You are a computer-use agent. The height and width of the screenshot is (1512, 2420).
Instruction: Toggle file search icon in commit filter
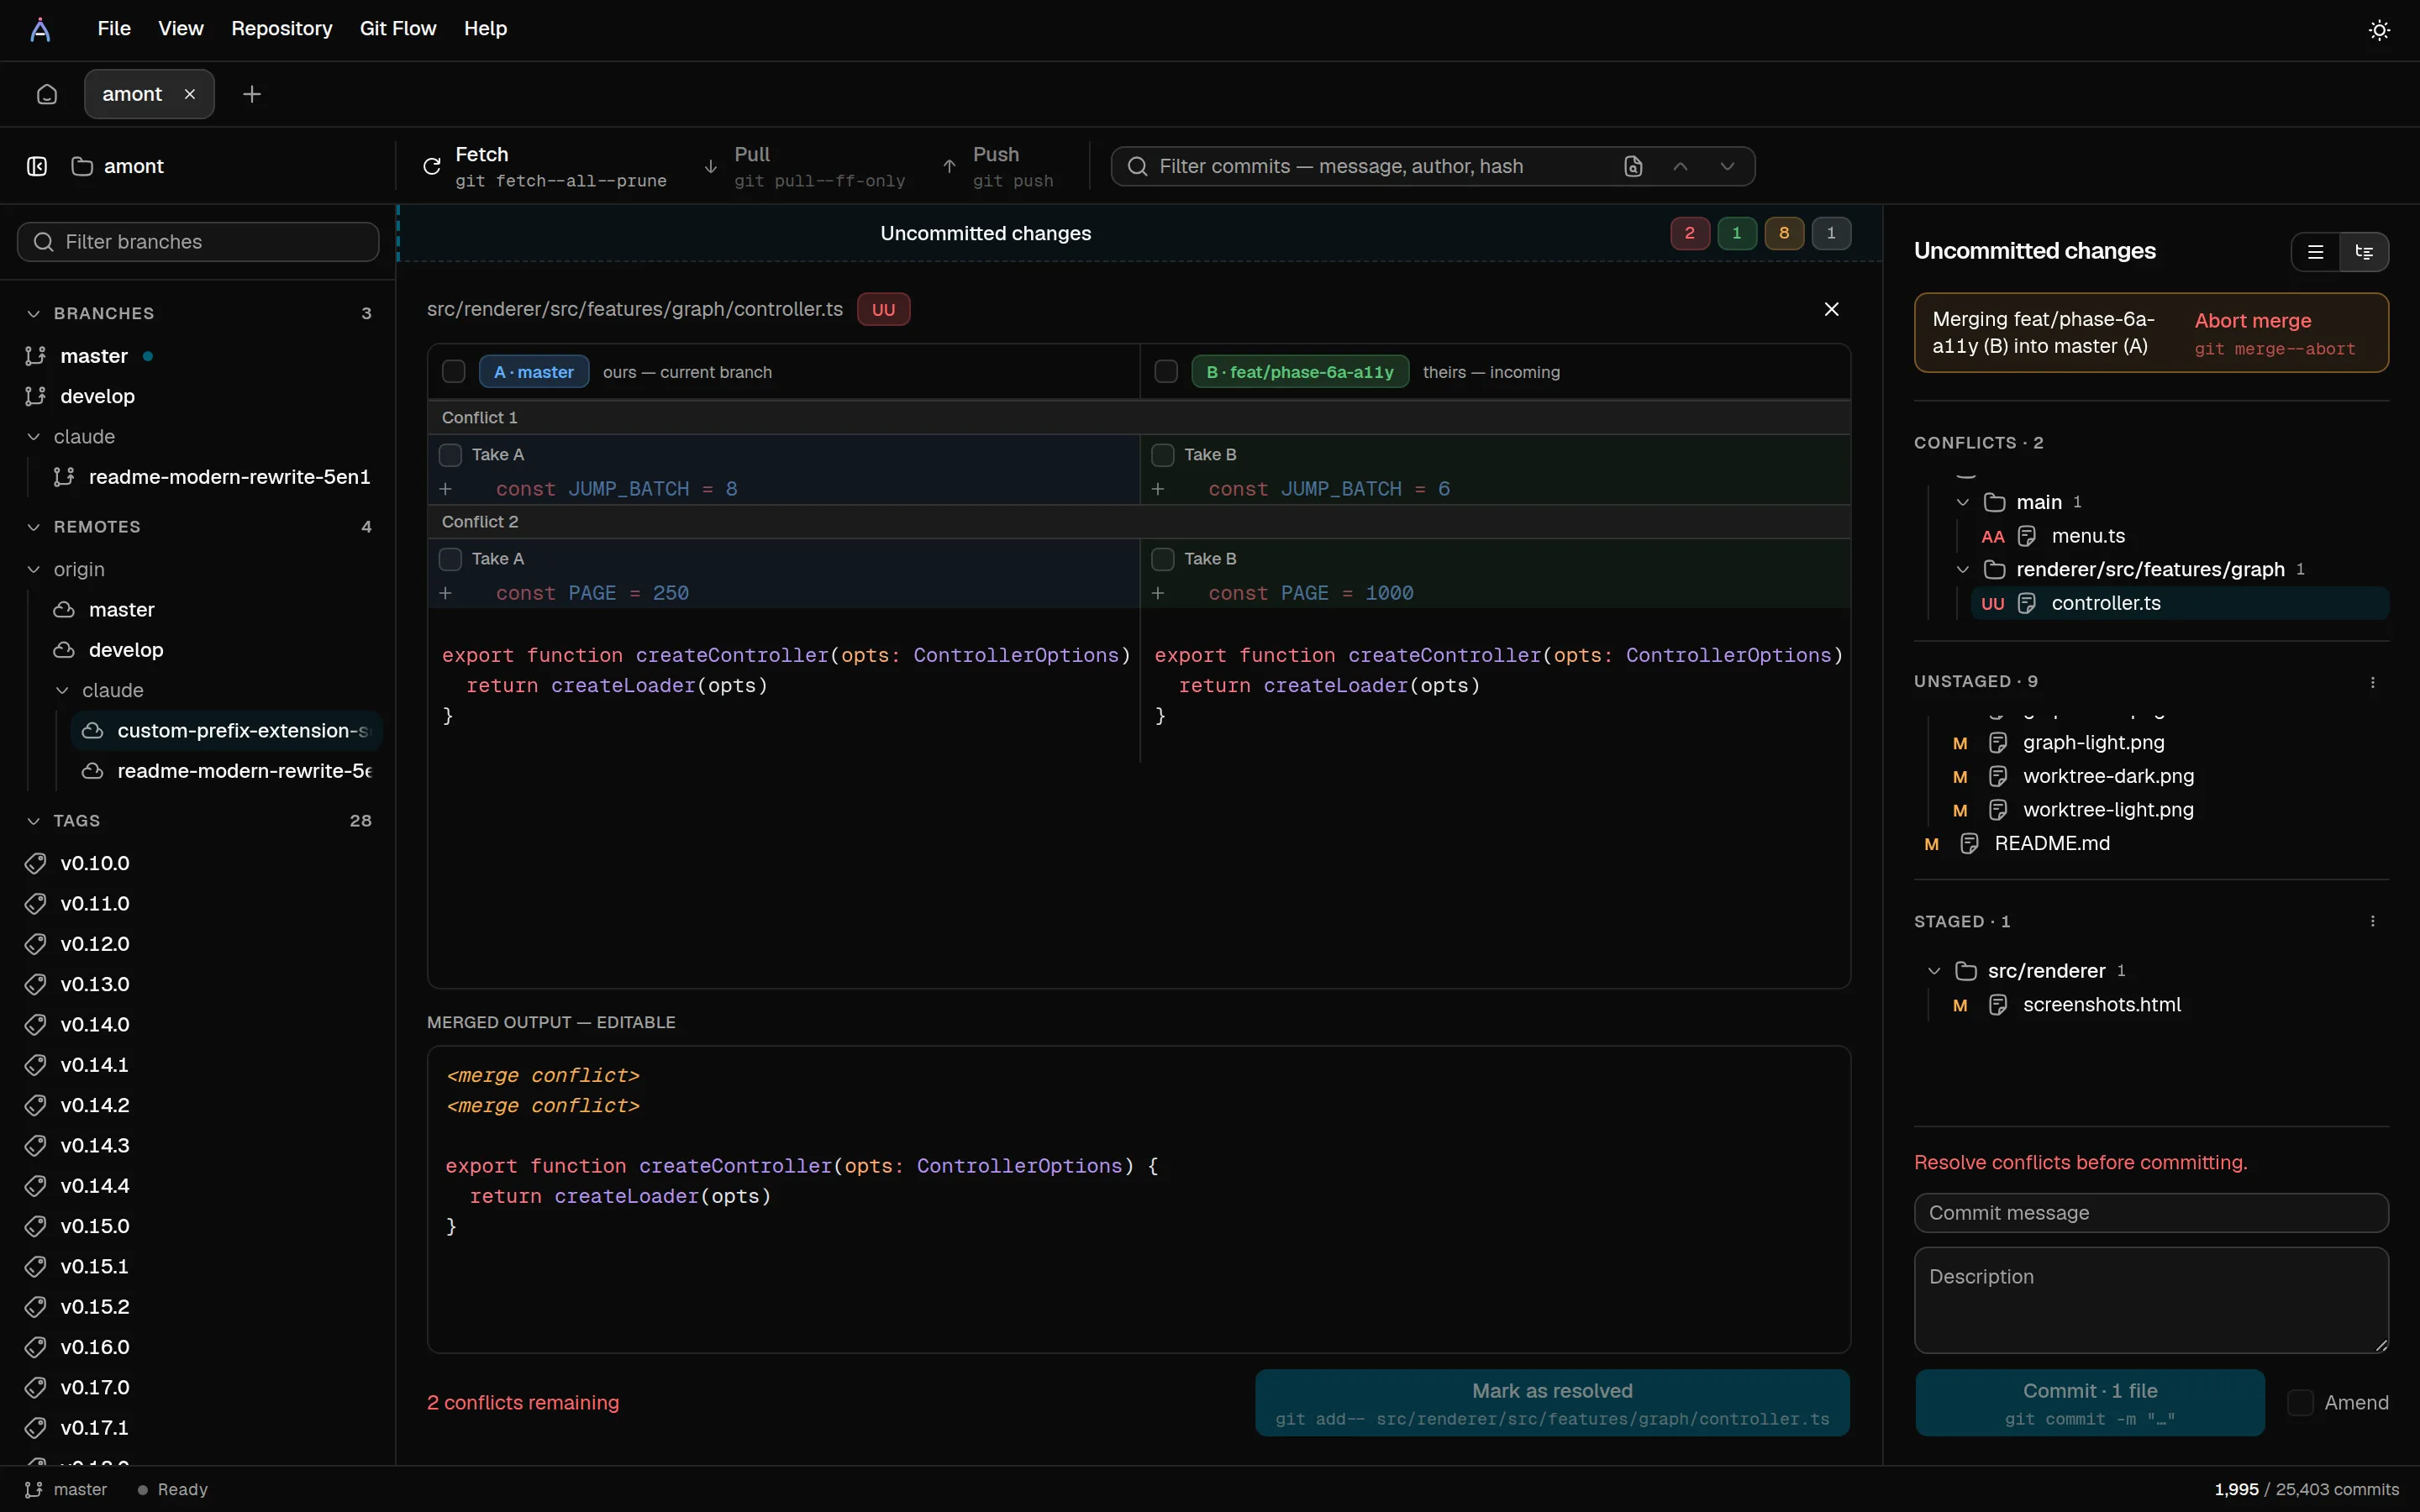[1633, 166]
